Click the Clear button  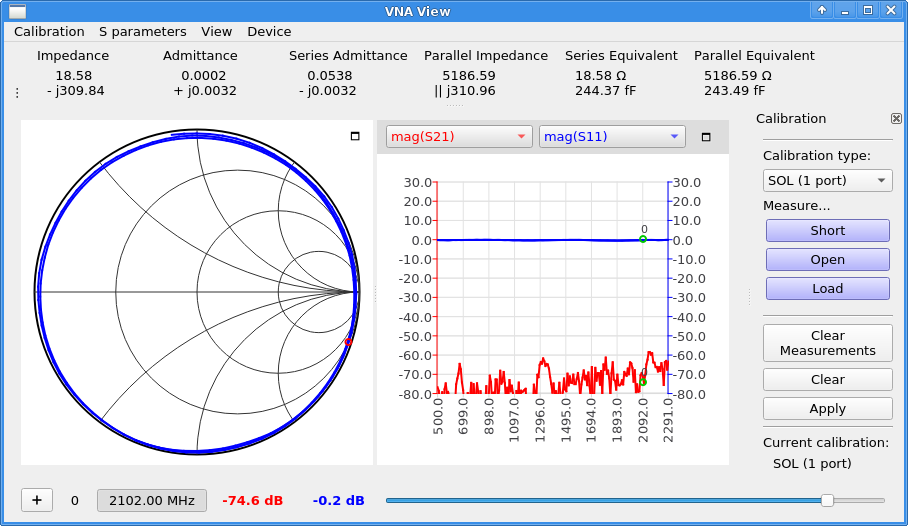(828, 379)
